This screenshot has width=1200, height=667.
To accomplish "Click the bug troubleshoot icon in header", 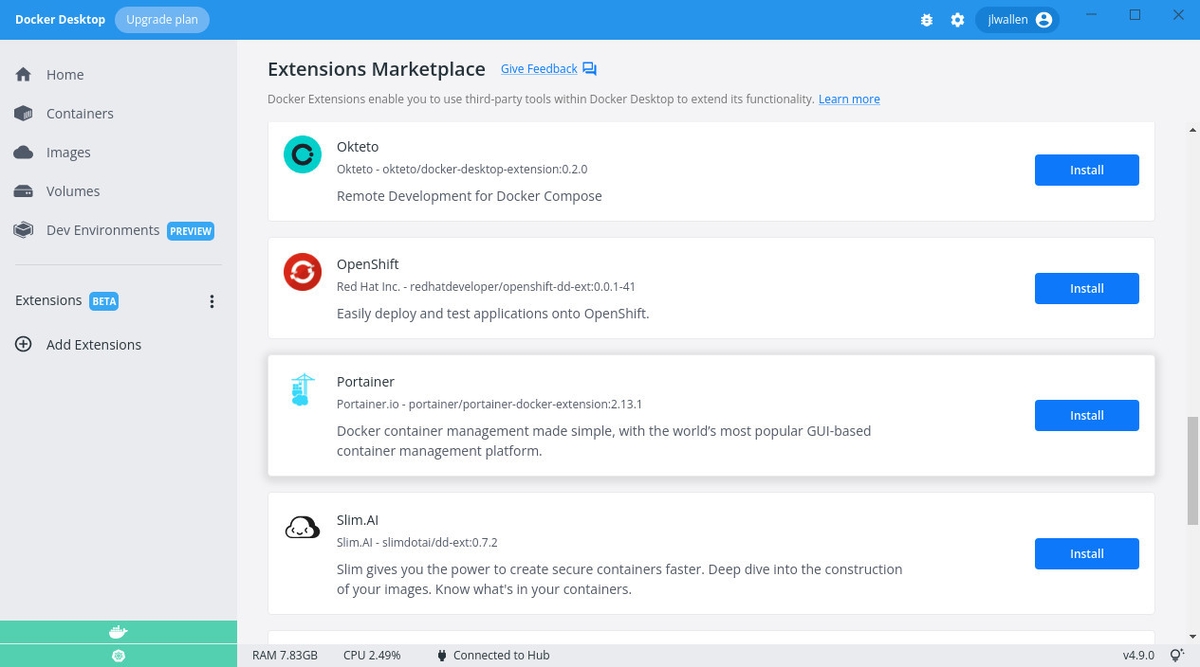I will 926,20.
